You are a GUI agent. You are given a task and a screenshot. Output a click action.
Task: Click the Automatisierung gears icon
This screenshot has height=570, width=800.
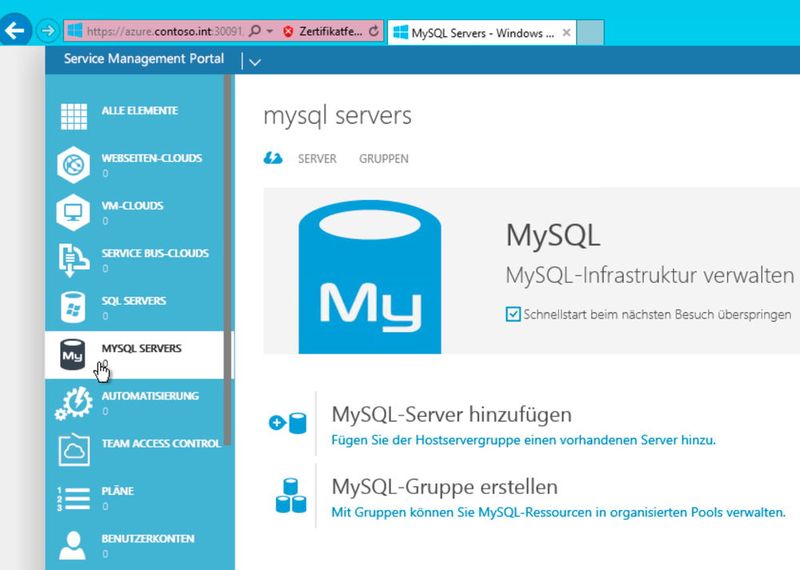[x=74, y=403]
